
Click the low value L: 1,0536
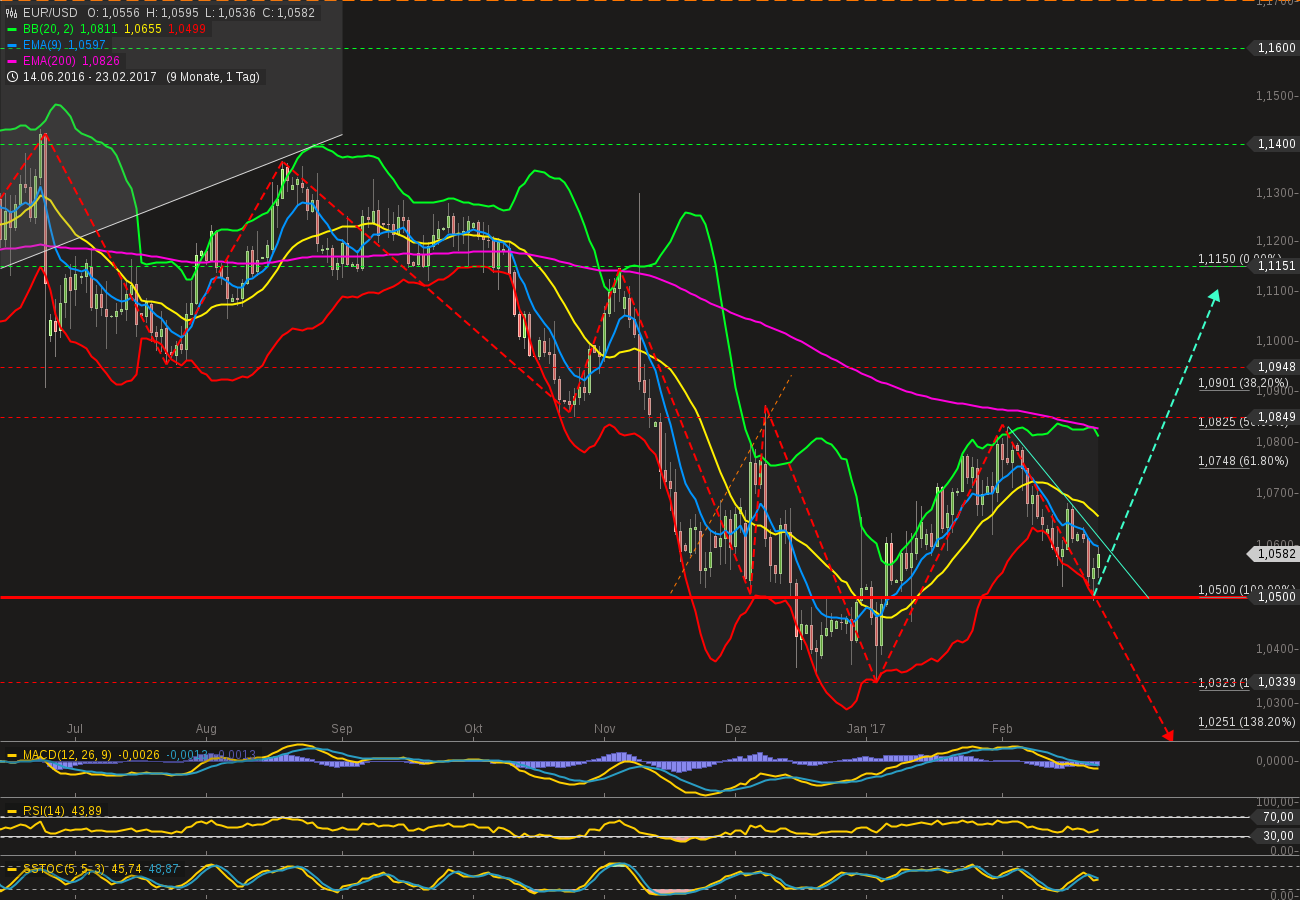click(231, 13)
